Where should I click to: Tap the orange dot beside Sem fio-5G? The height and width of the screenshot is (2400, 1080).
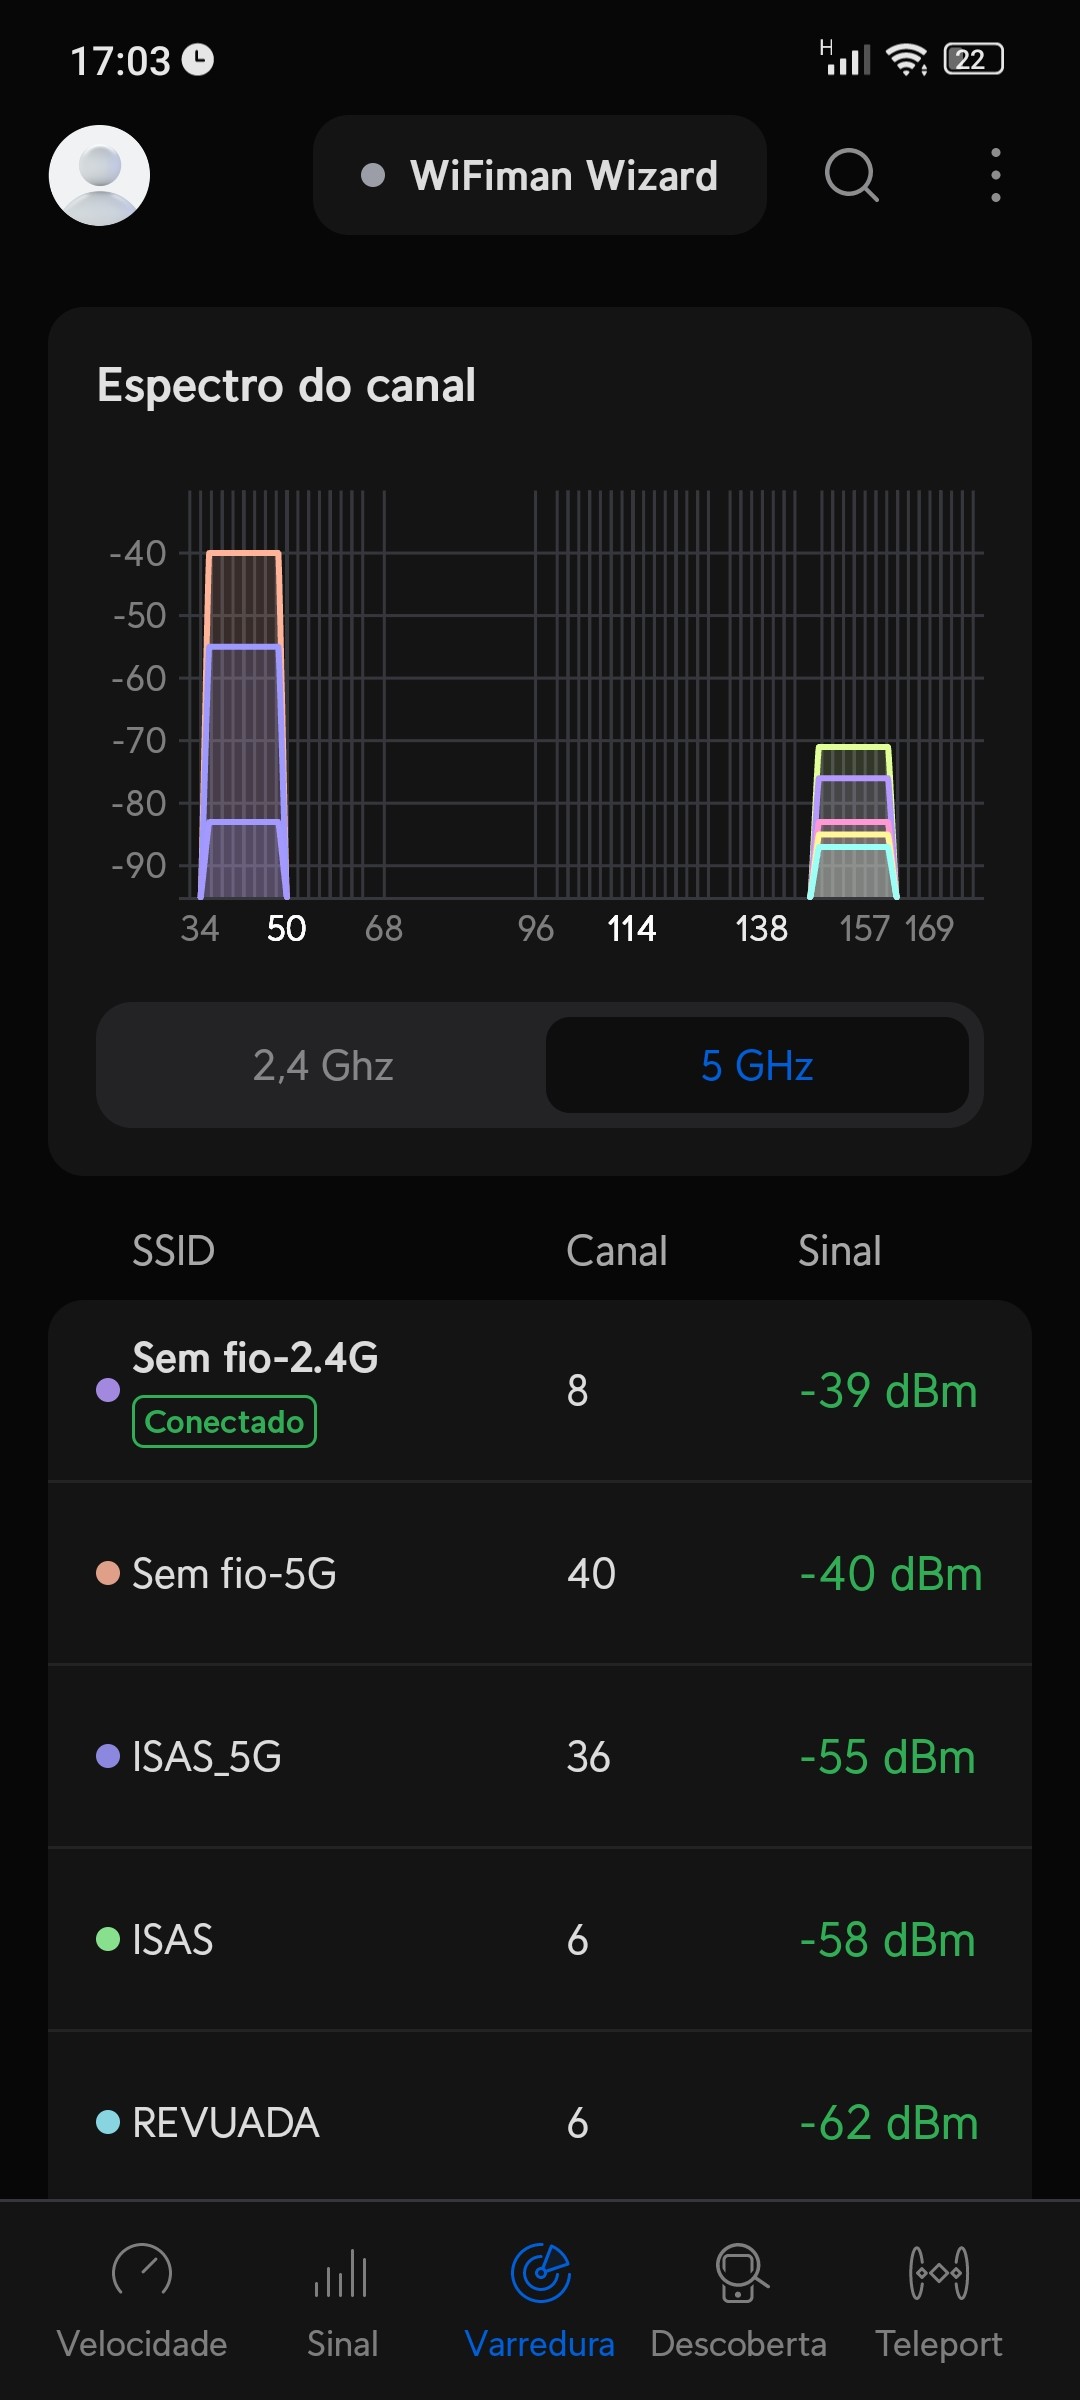click(x=108, y=1574)
